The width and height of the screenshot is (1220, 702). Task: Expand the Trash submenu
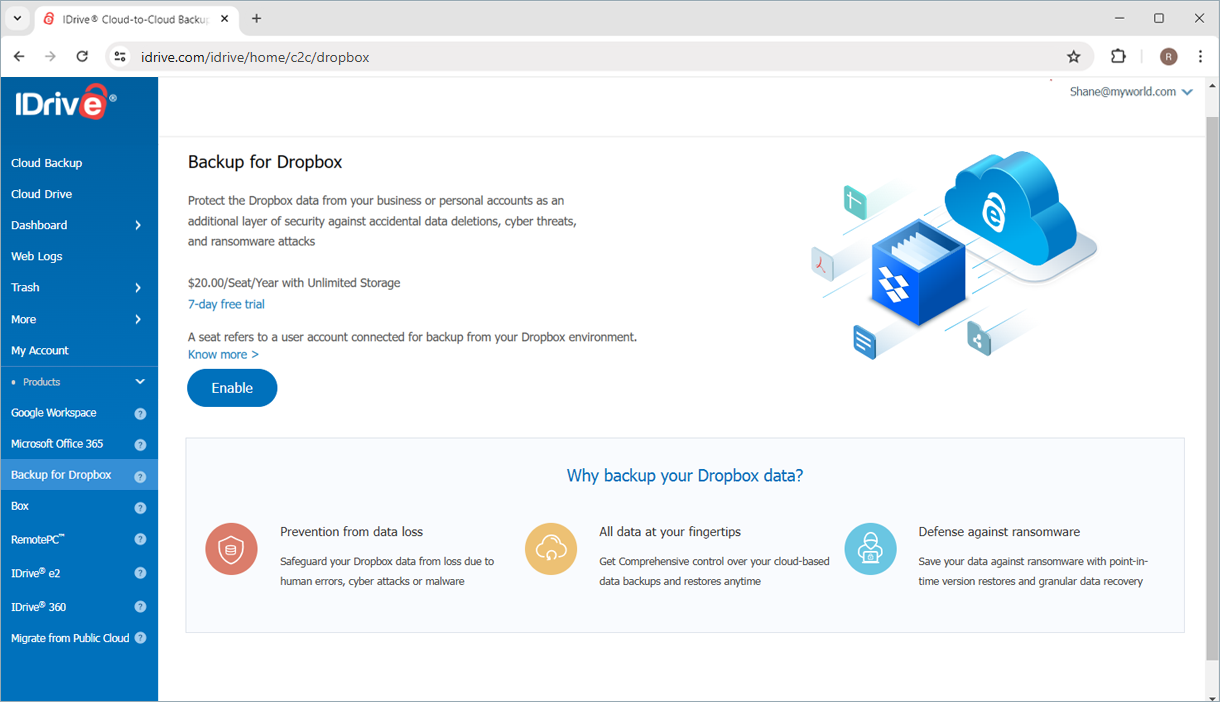(x=138, y=288)
